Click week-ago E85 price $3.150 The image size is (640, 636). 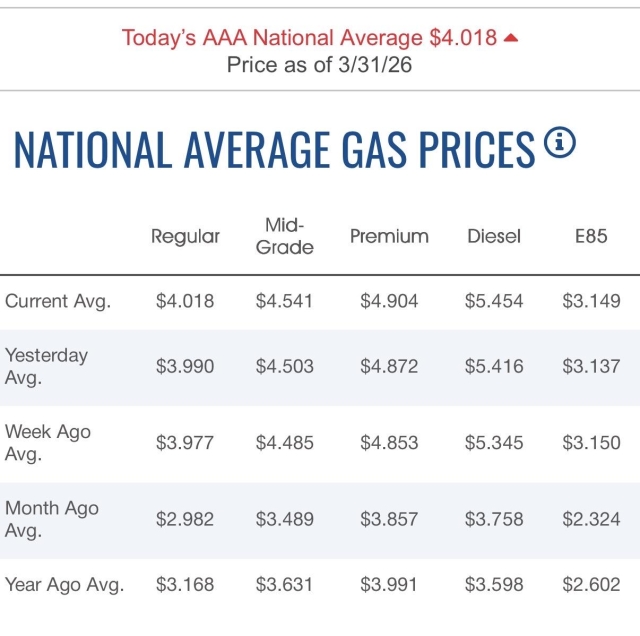591,443
